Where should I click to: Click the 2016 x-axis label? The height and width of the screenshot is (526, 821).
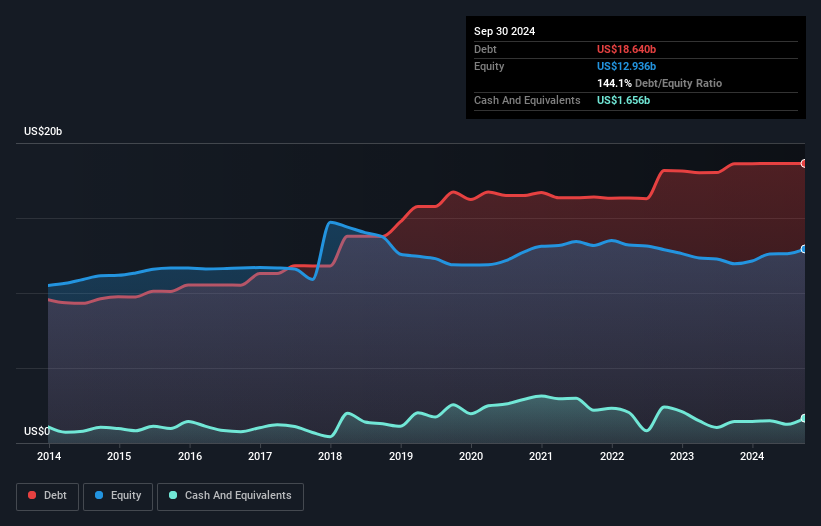pos(190,456)
